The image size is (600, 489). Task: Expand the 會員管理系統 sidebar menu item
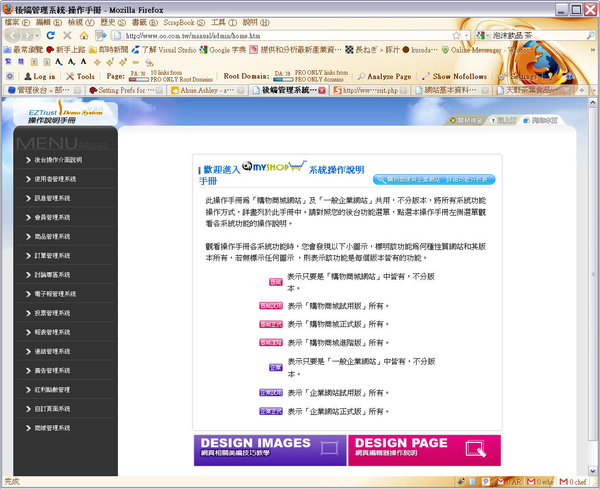click(52, 217)
